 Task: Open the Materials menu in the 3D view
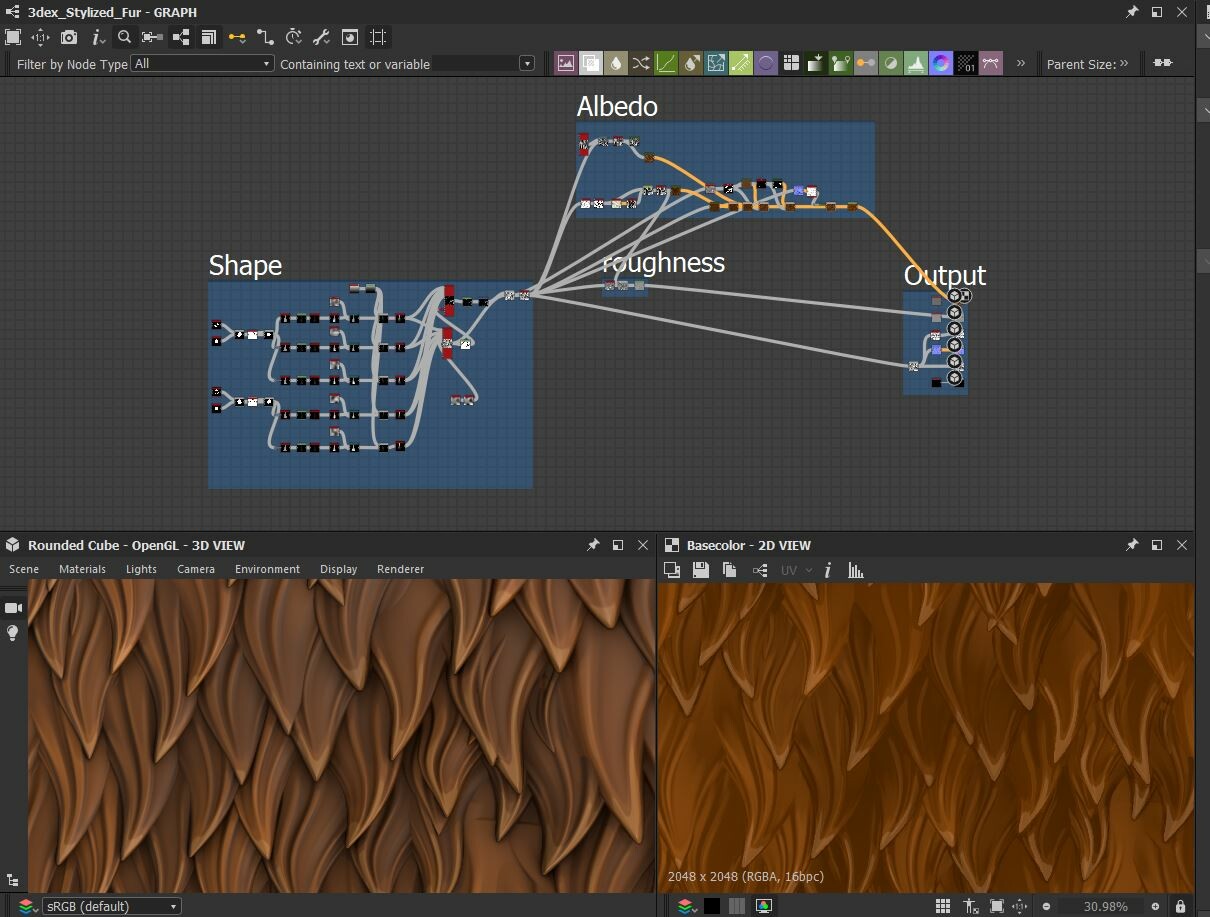tap(82, 569)
